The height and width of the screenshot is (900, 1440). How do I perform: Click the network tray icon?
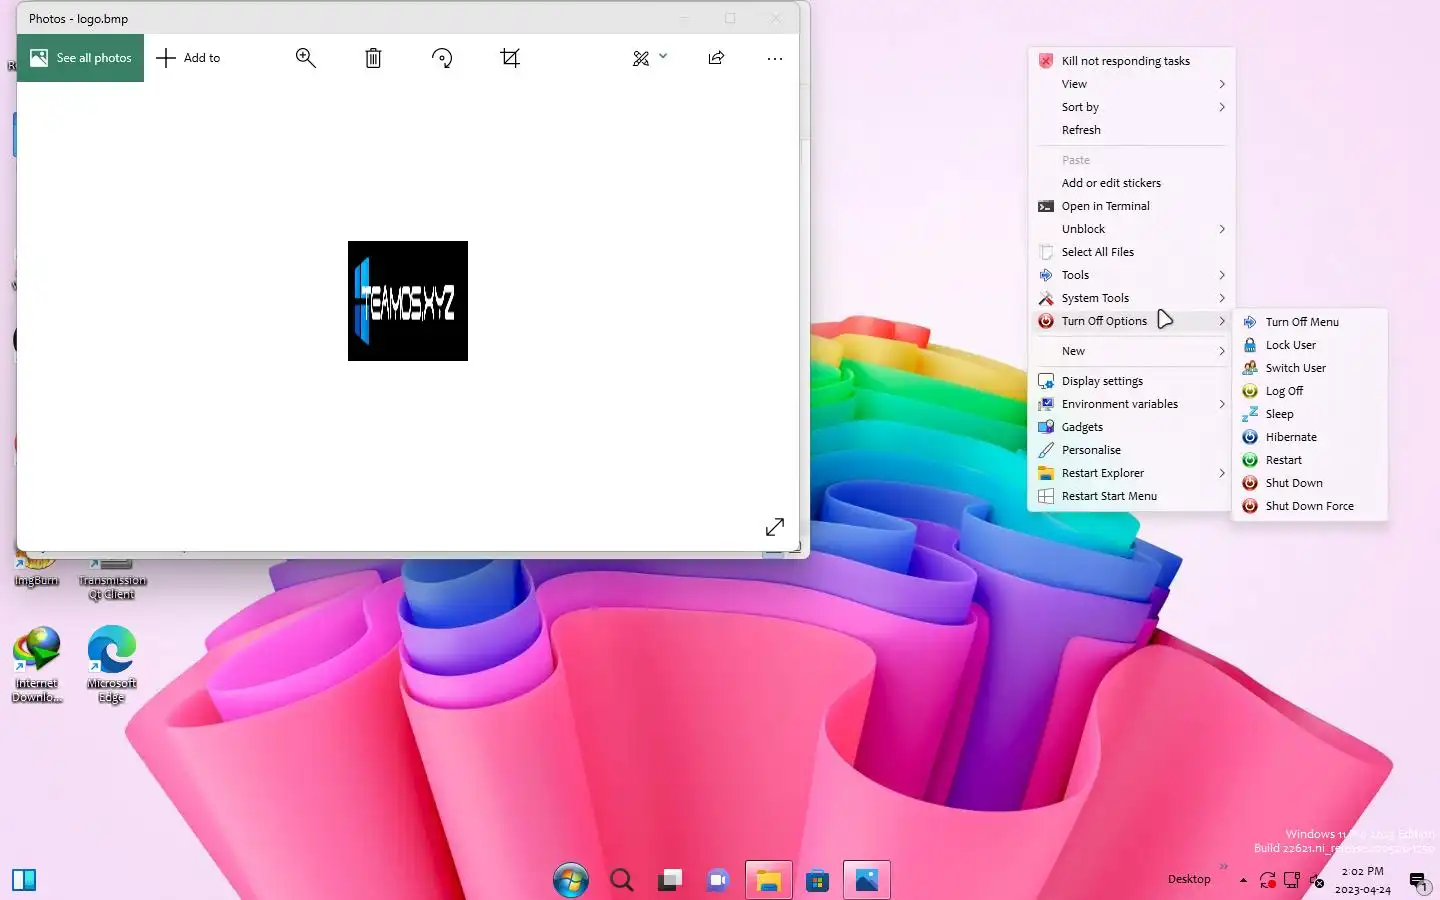[x=1292, y=880]
